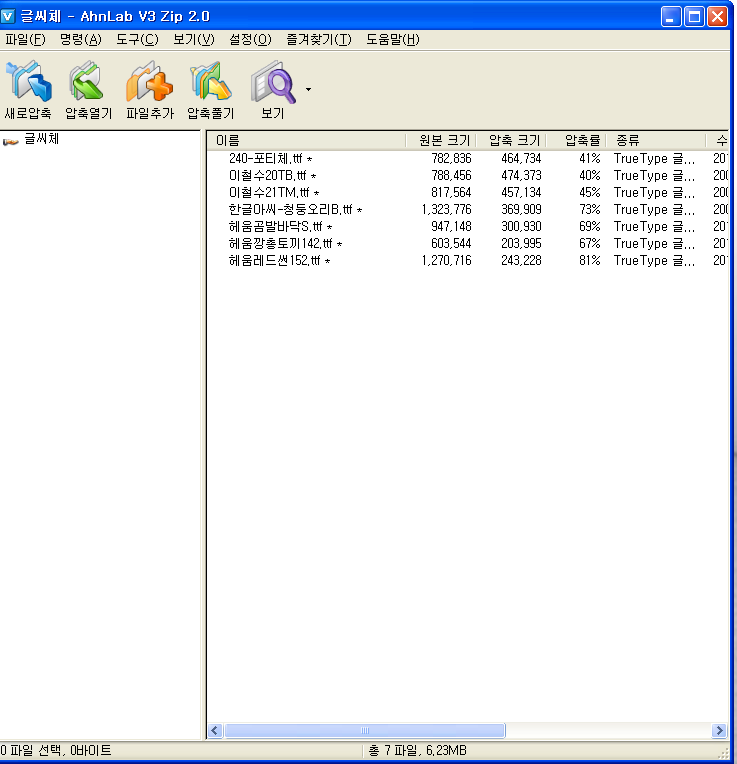Click the 새로압축 (new archive) toolbar icon
The image size is (737, 764).
[28, 82]
